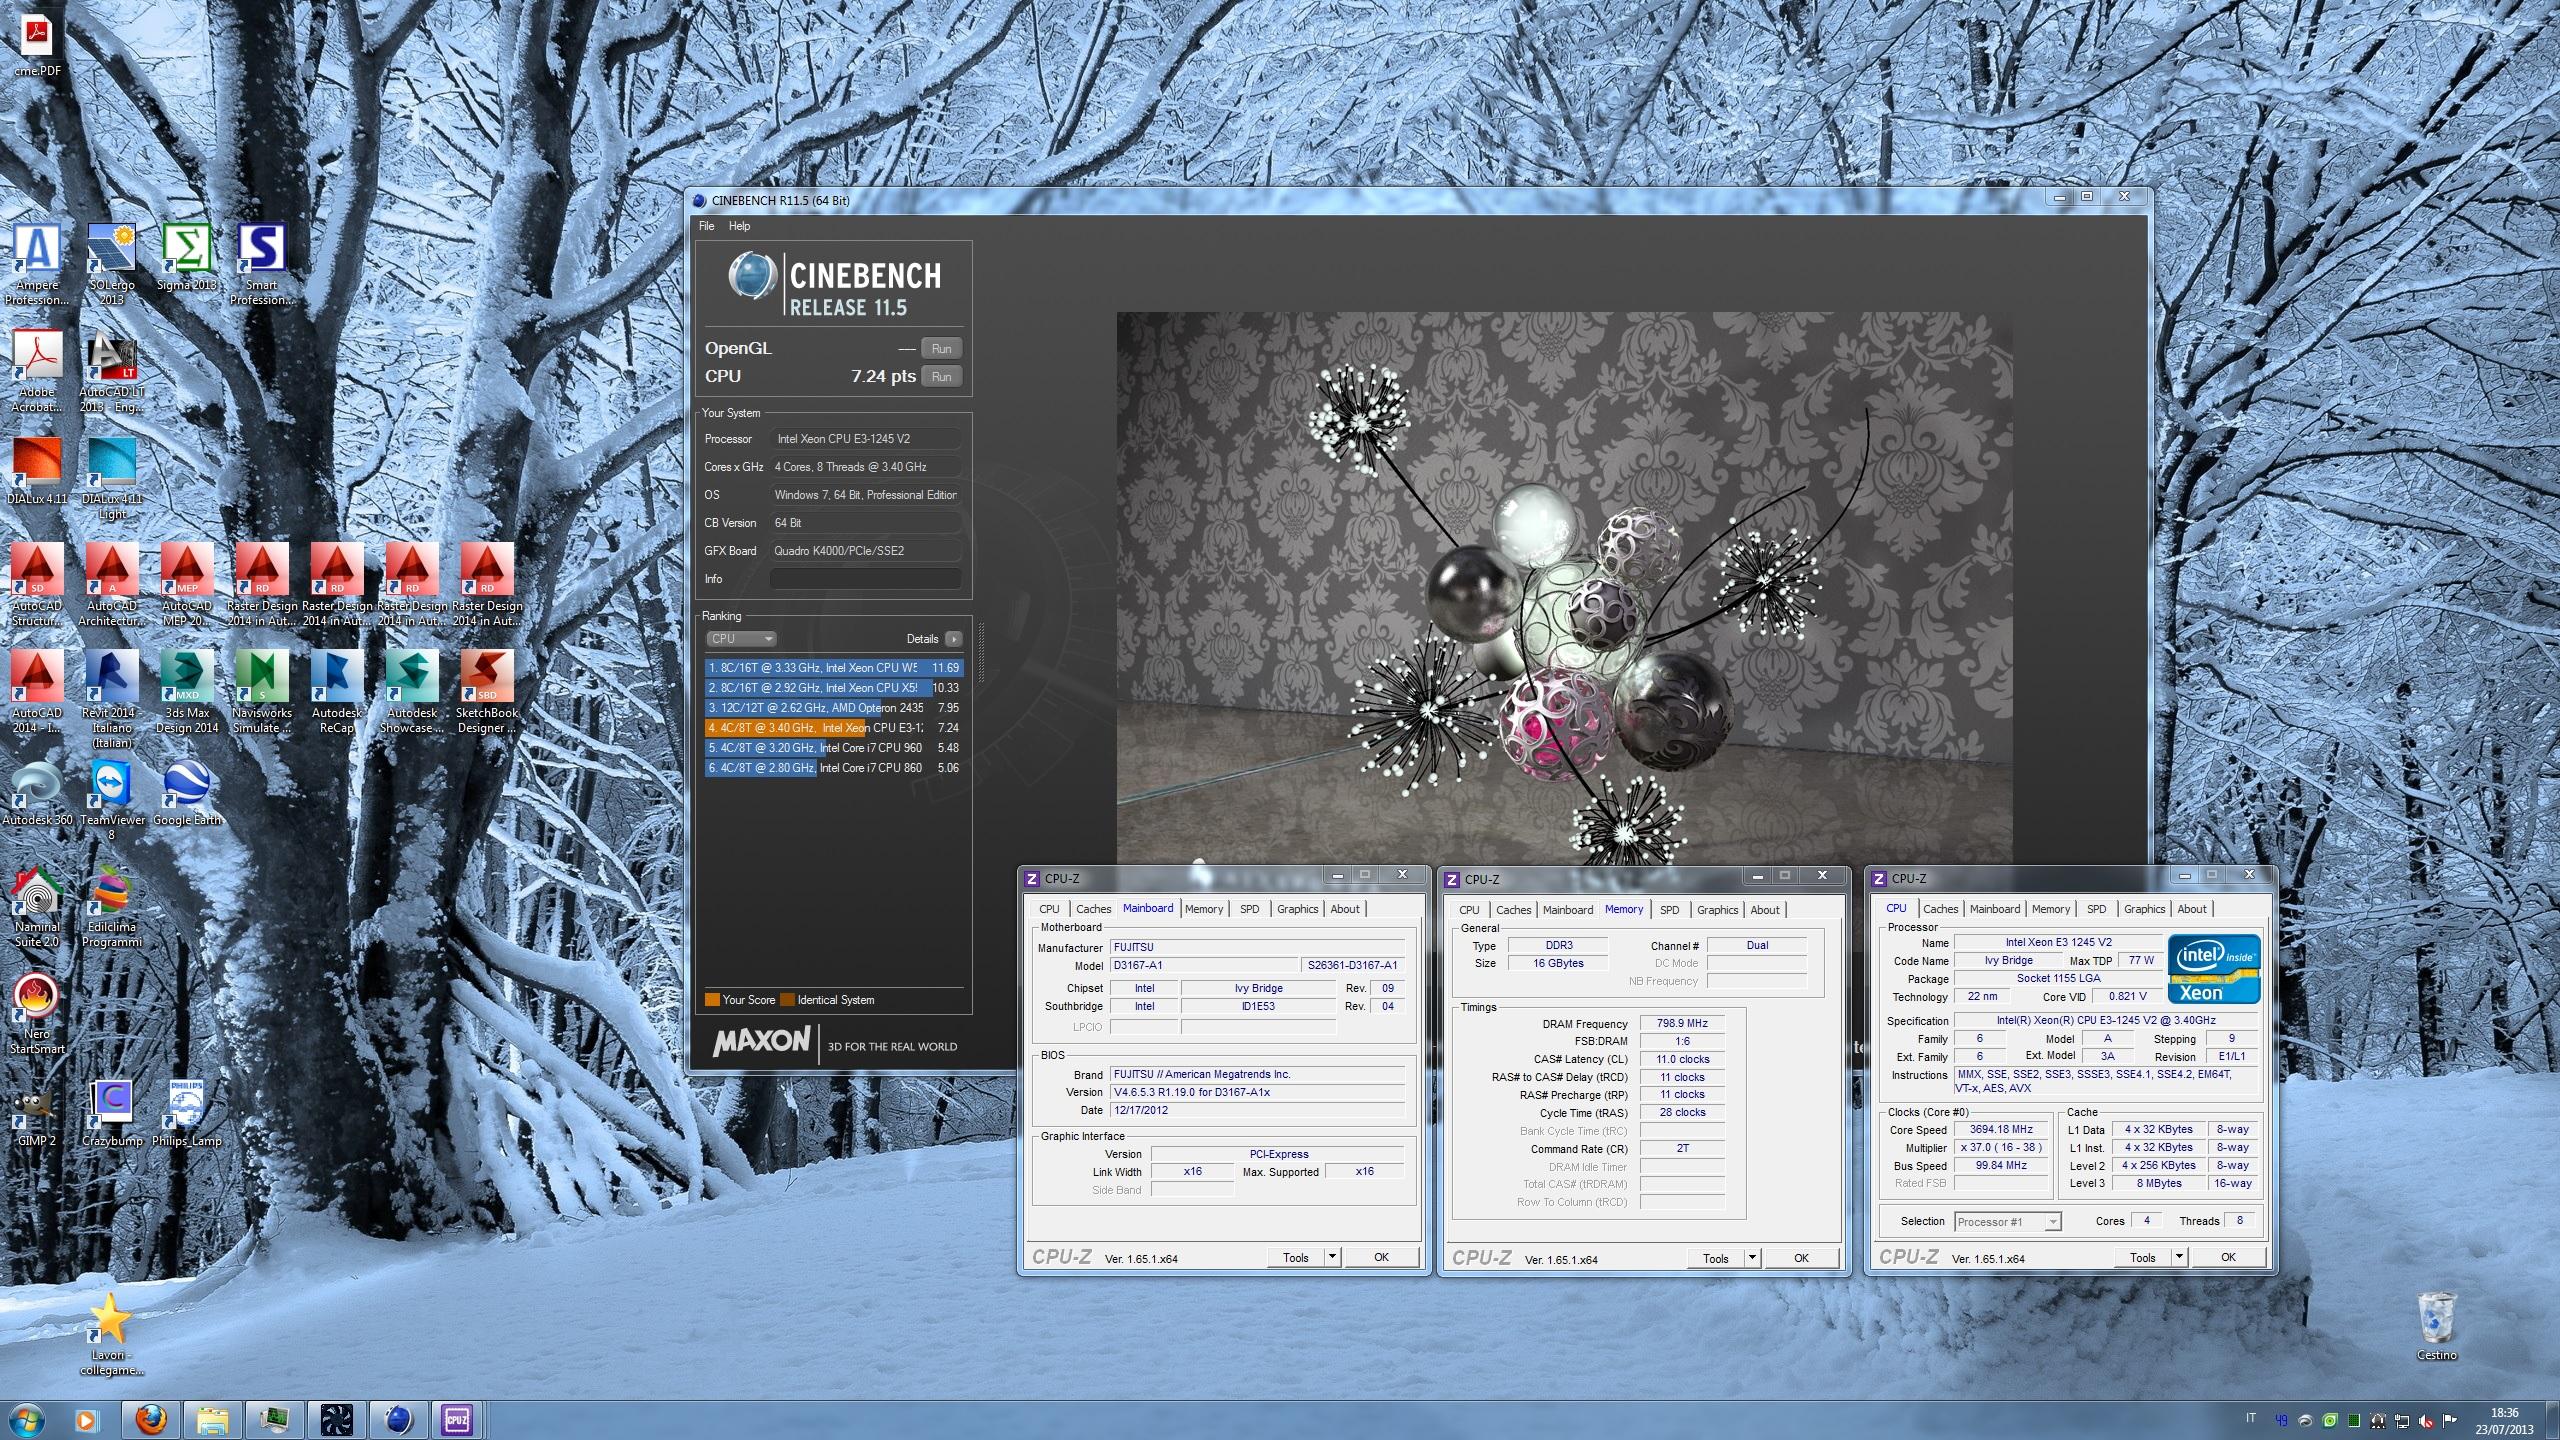Launch Navisworks Simulate shortcut

click(262, 693)
